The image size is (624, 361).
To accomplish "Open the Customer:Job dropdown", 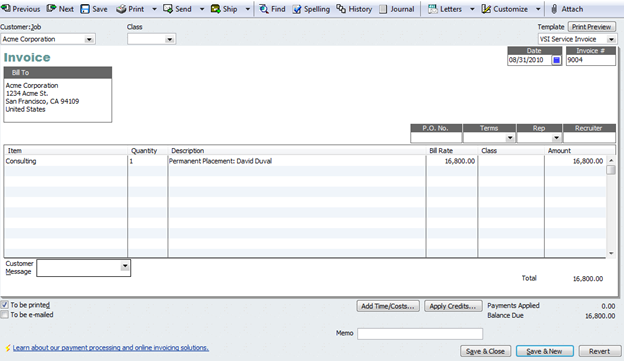I will click(89, 39).
